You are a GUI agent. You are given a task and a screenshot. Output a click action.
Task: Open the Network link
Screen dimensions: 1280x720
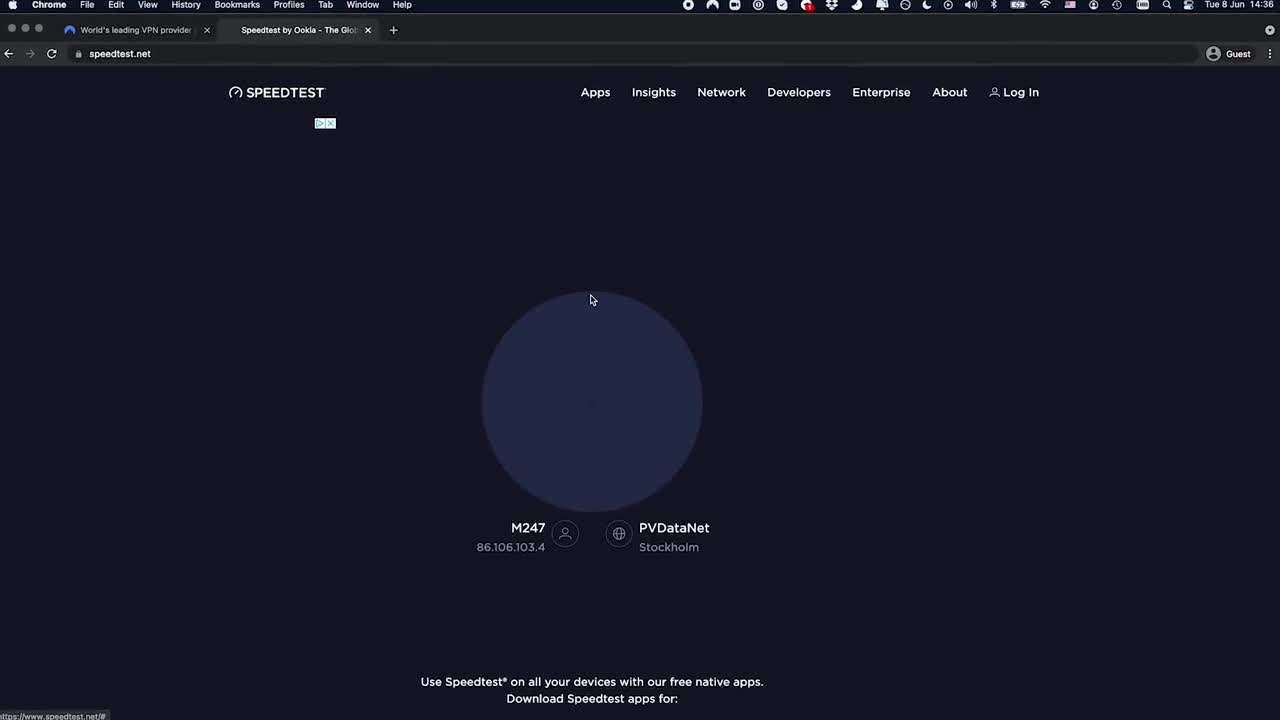pyautogui.click(x=721, y=92)
